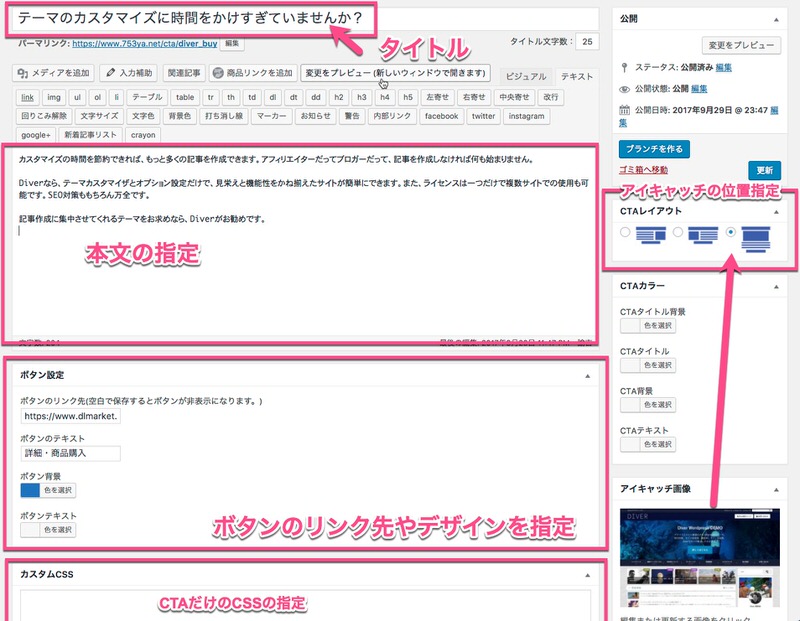
Task: Click the メディアを追加 button
Action: [x=53, y=73]
